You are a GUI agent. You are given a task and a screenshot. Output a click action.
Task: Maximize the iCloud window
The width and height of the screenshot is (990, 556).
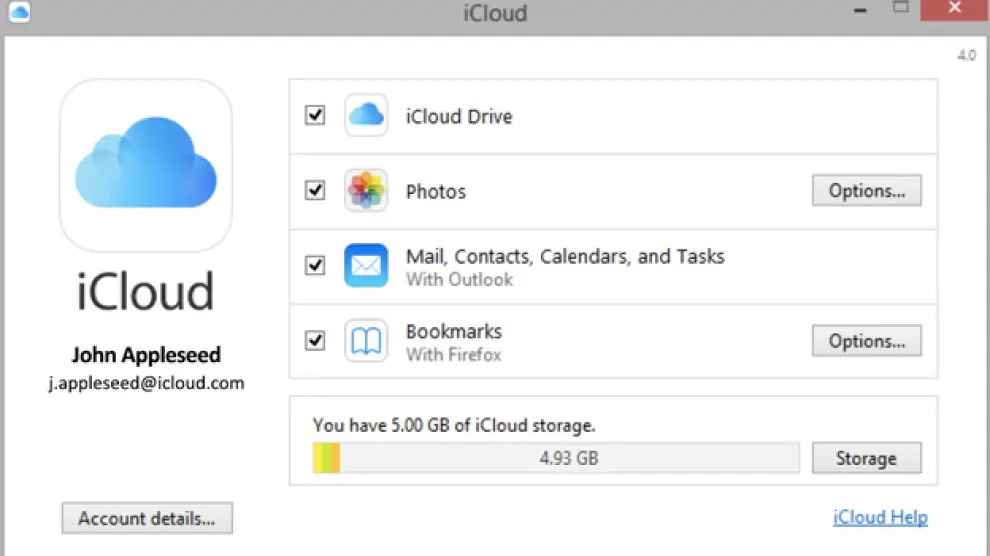902,10
